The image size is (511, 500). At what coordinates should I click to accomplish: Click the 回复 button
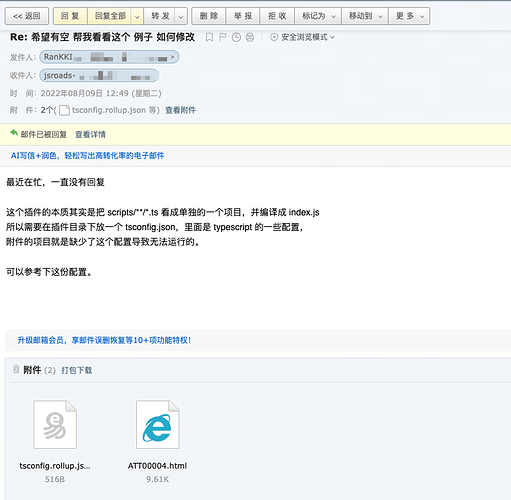coord(70,16)
